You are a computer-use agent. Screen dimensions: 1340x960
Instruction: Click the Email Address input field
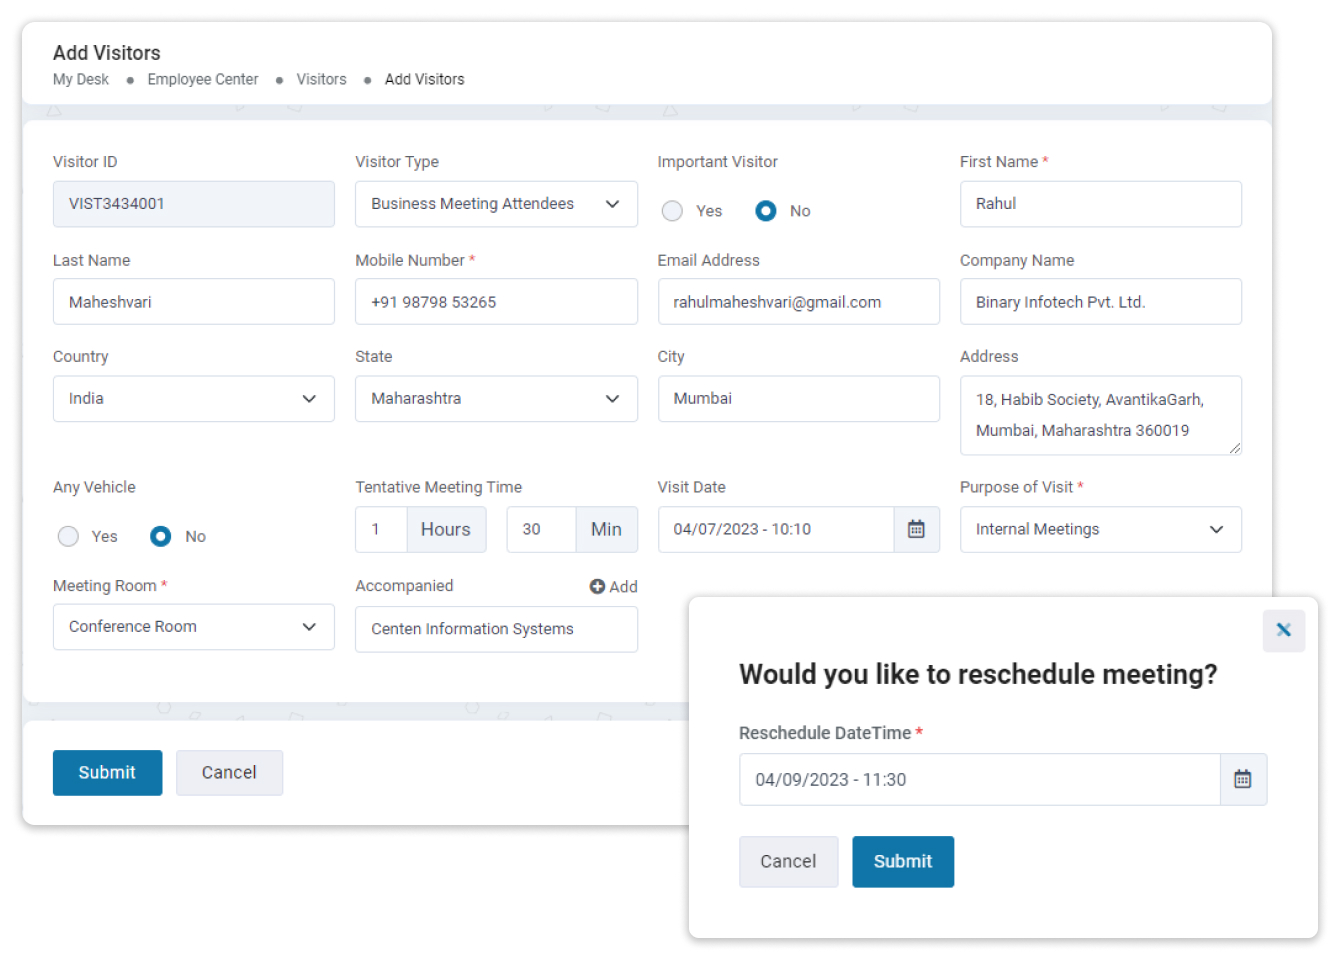798,302
